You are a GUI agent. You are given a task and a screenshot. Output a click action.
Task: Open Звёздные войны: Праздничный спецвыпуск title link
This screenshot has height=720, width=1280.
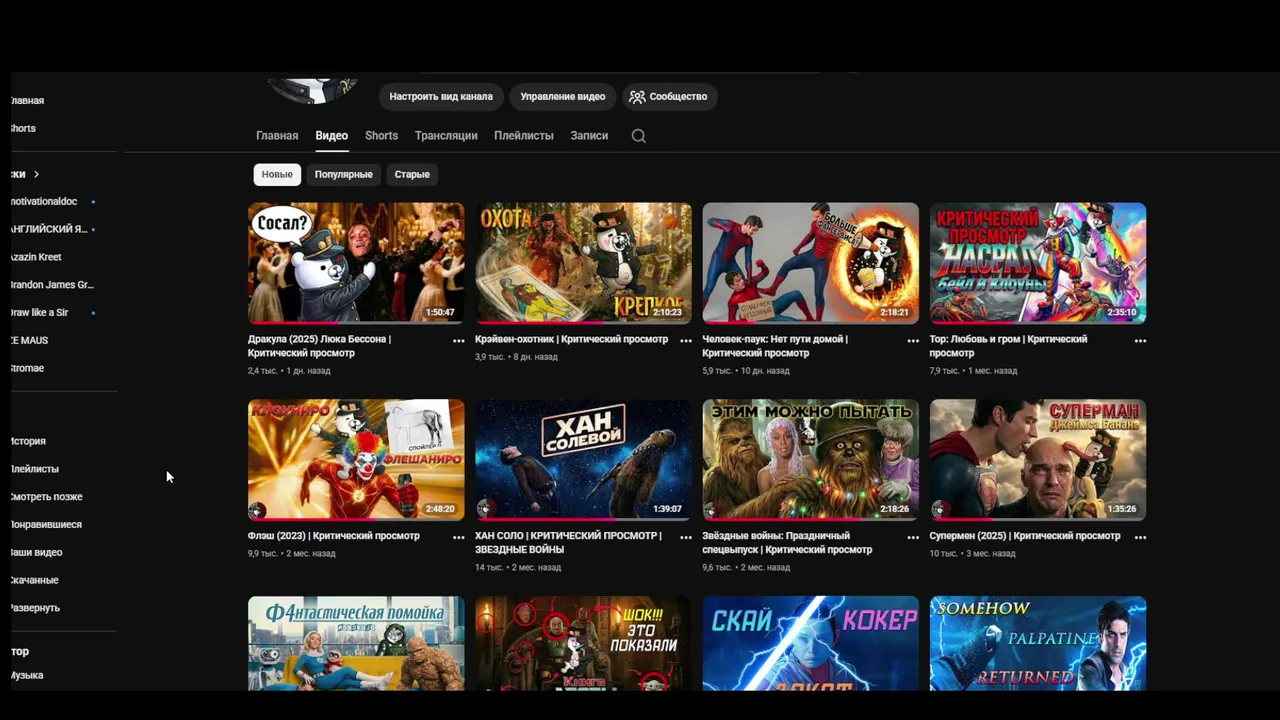[787, 543]
